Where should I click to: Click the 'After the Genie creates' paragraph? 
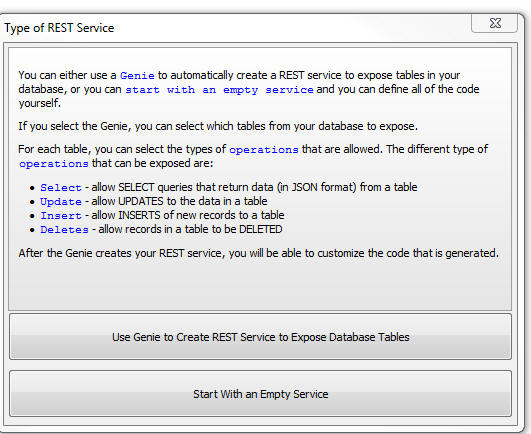tap(259, 253)
